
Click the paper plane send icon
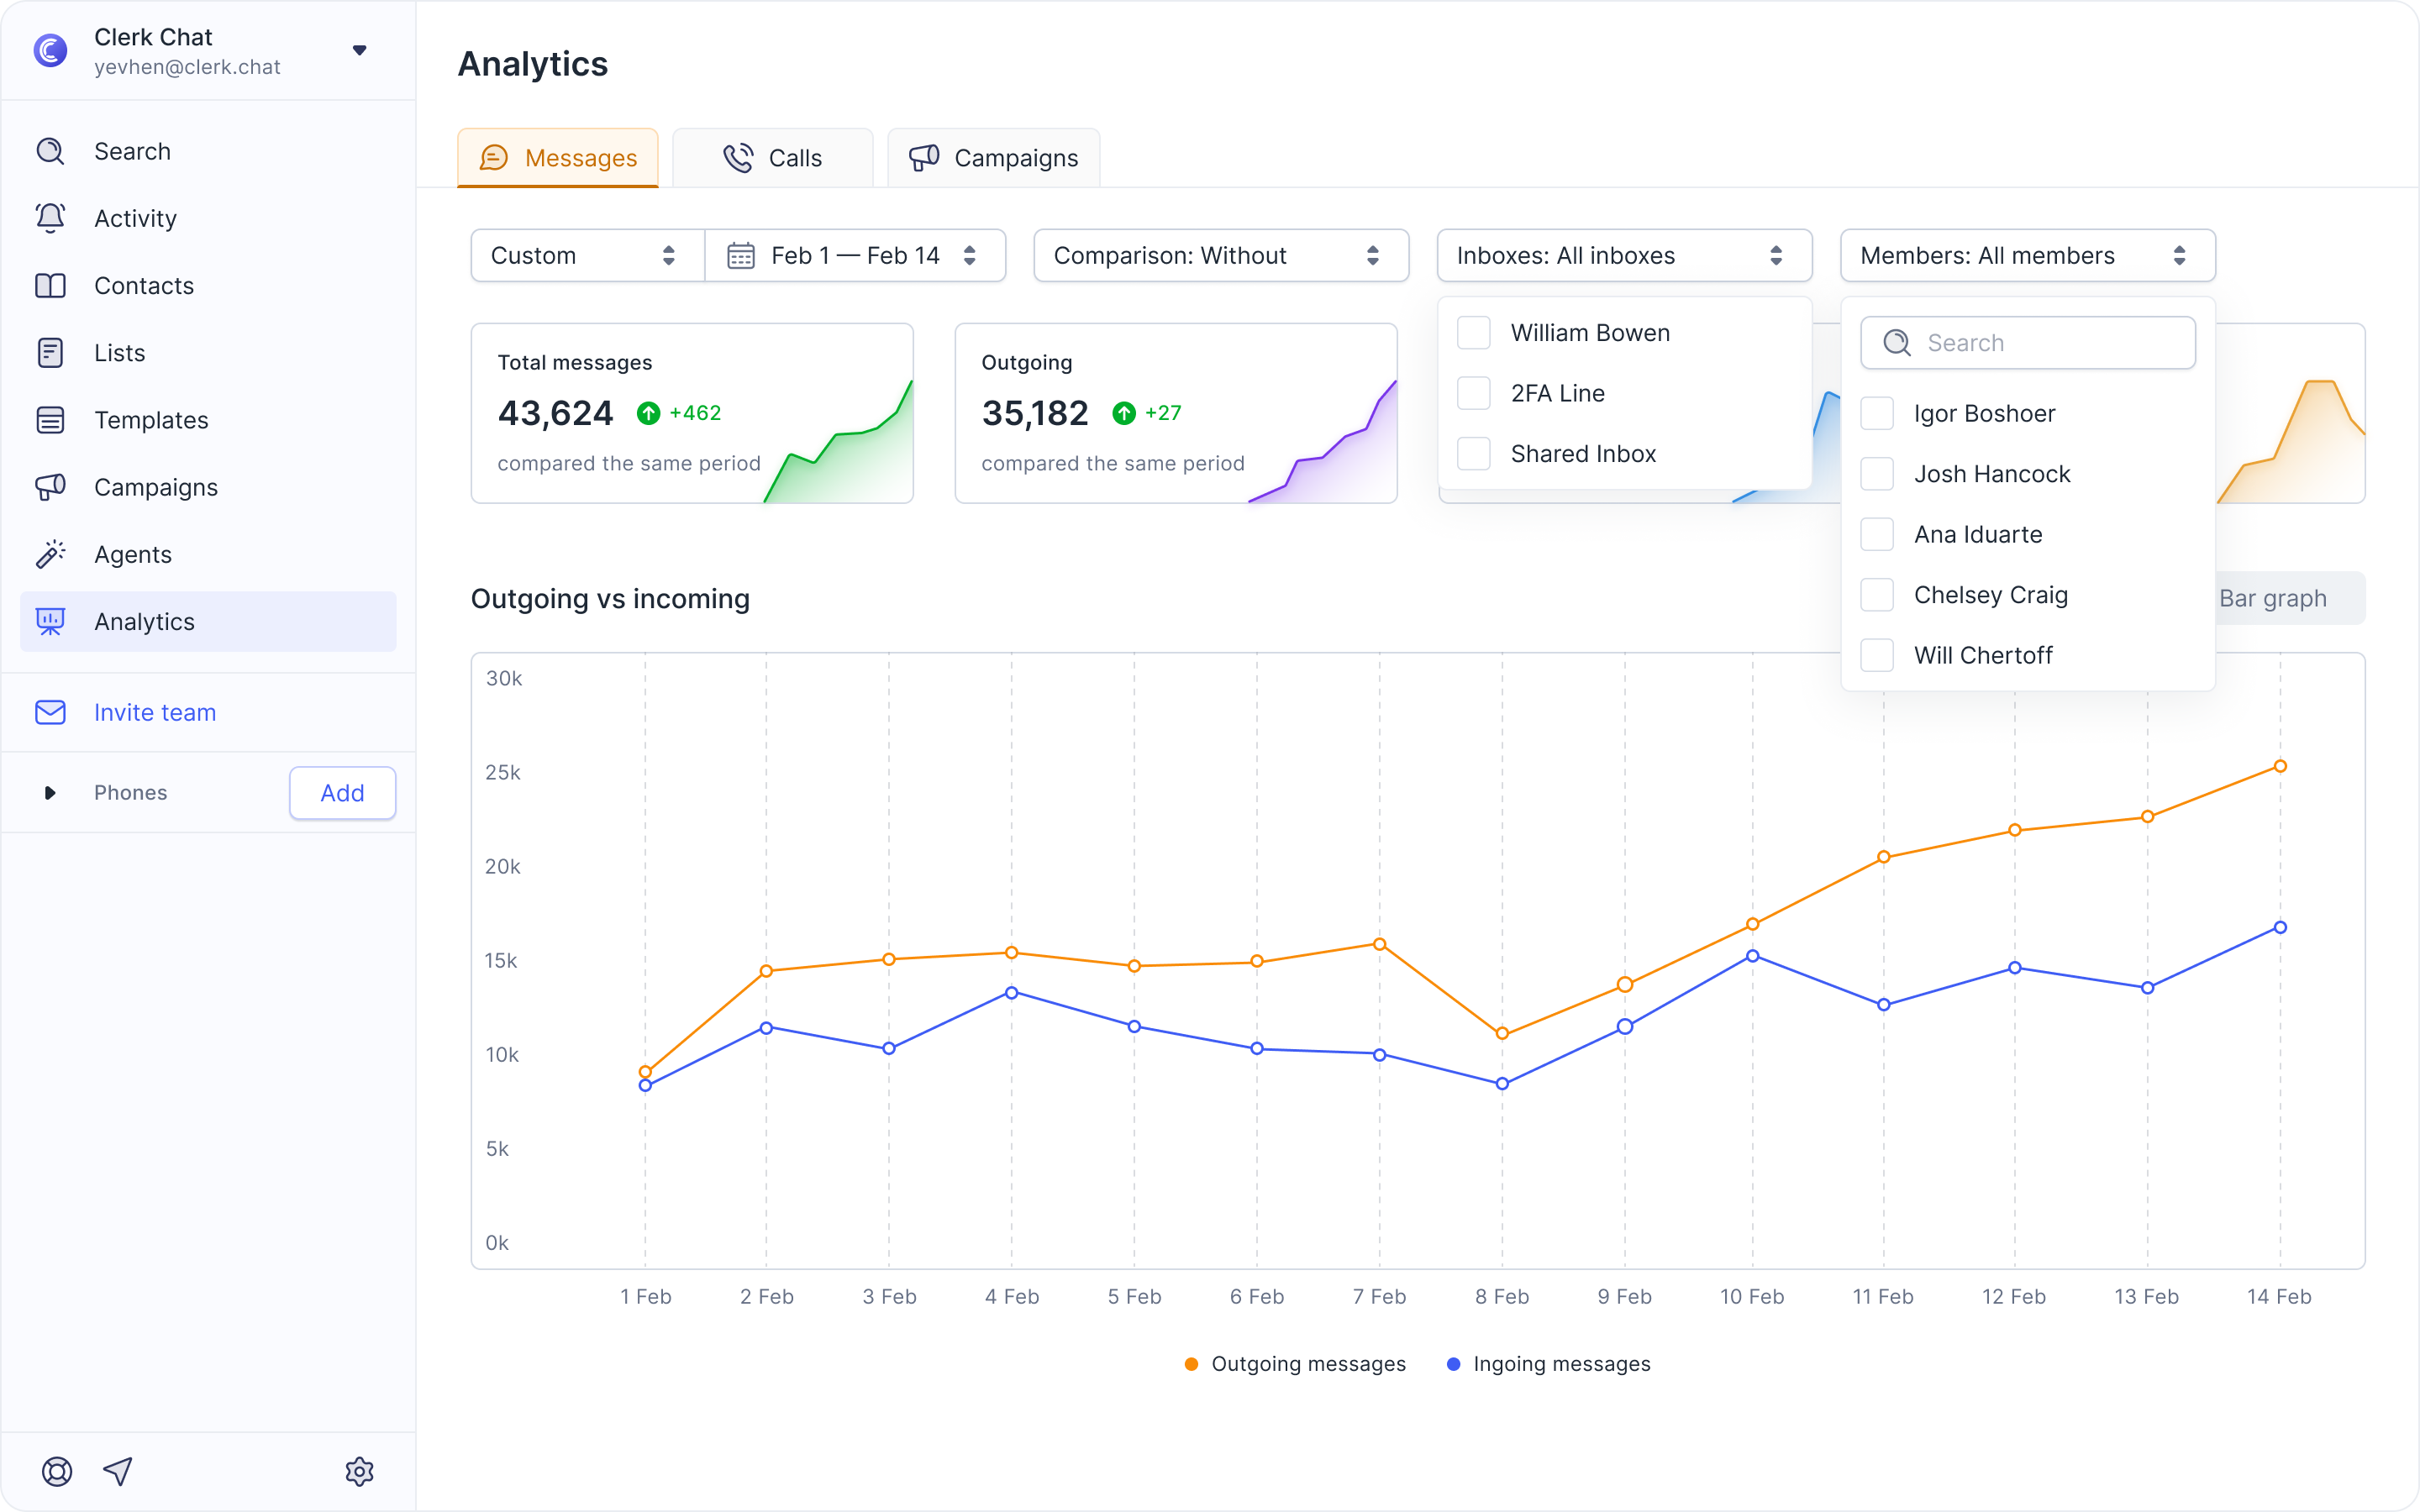[x=118, y=1471]
